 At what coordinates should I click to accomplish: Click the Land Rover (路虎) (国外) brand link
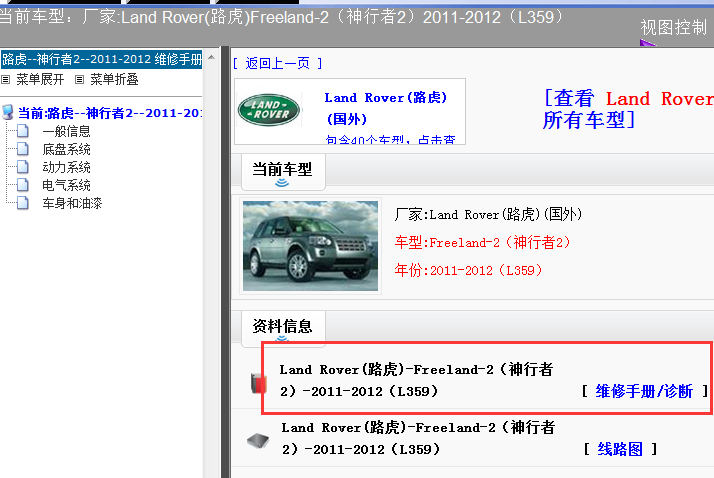(385, 108)
